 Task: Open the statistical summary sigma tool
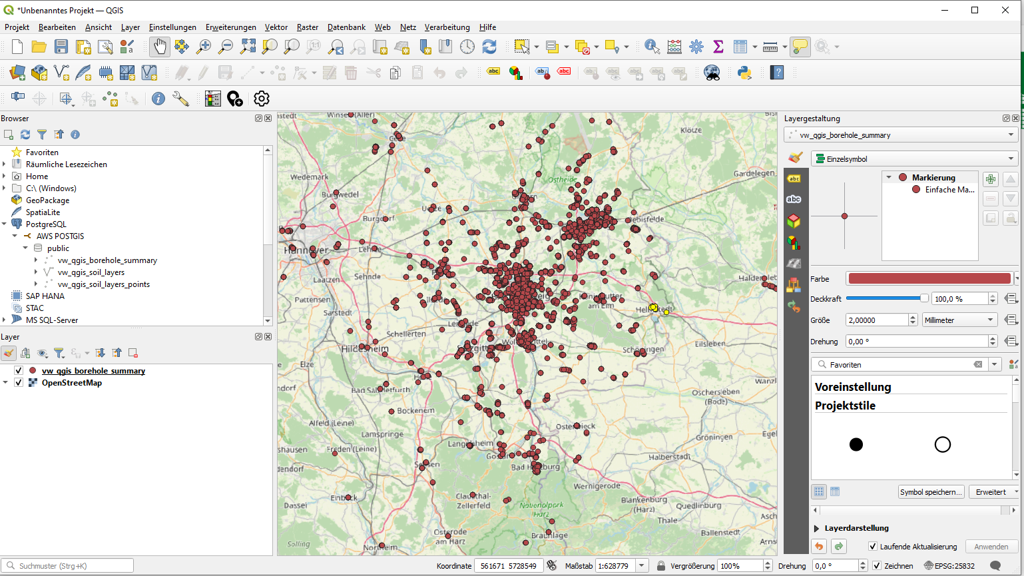pyautogui.click(x=718, y=47)
